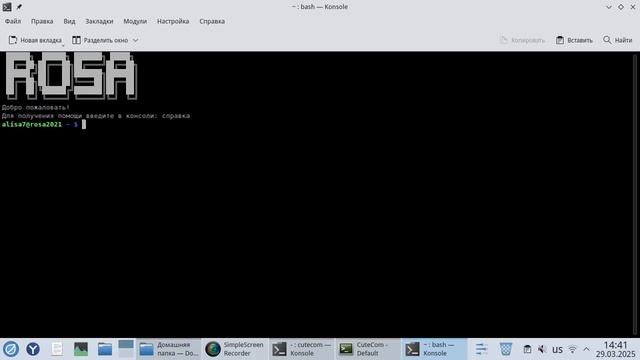Click the Вставить toolbar button

[x=574, y=40]
